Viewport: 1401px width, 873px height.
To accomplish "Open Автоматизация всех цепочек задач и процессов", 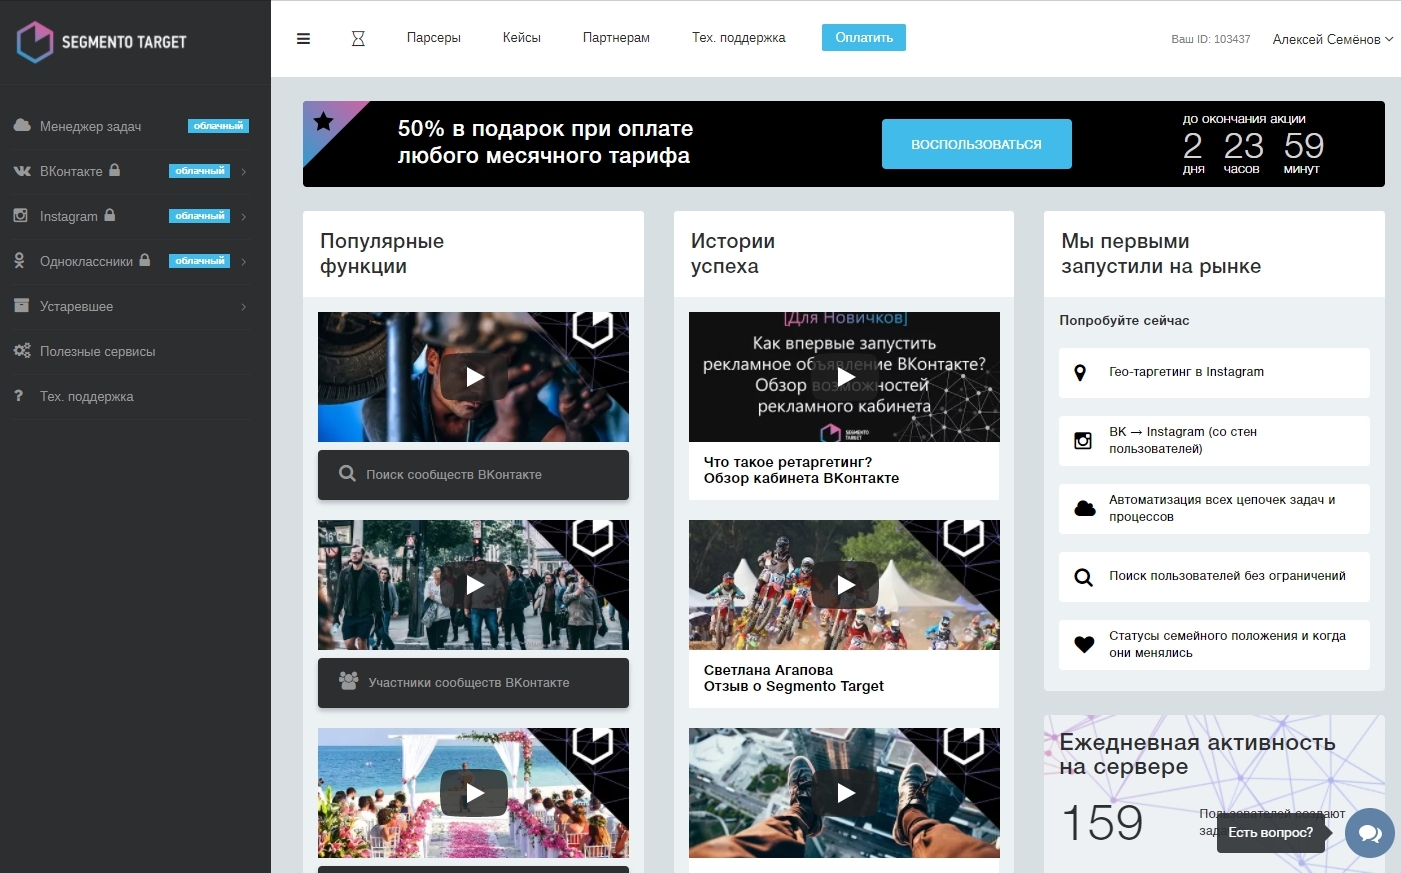I will [1214, 509].
